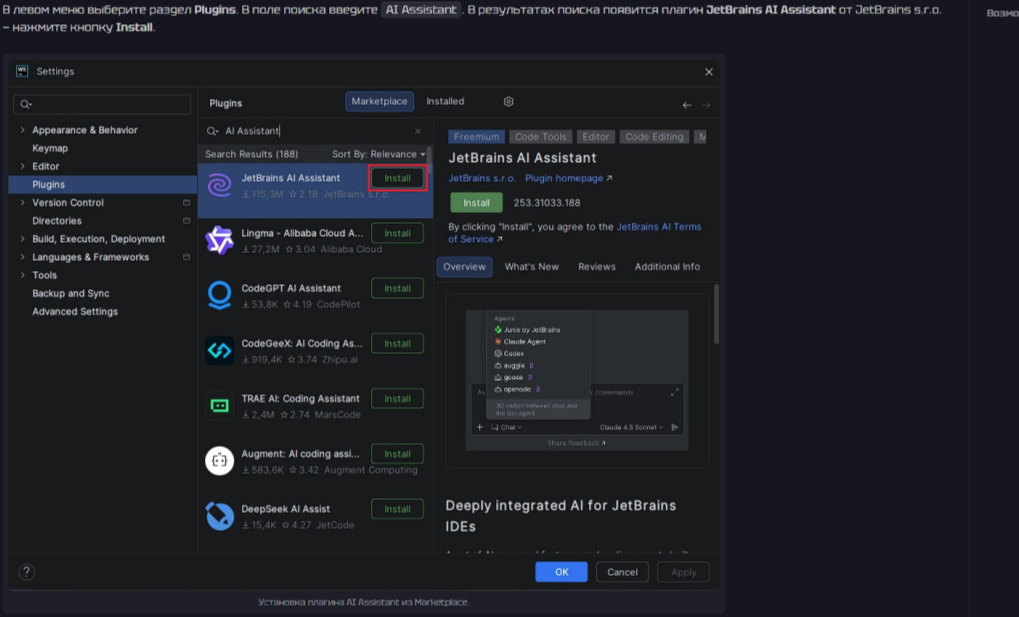The width and height of the screenshot is (1019, 617).
Task: Select the CodeGPT AI Assistant plugin icon
Action: point(219,295)
